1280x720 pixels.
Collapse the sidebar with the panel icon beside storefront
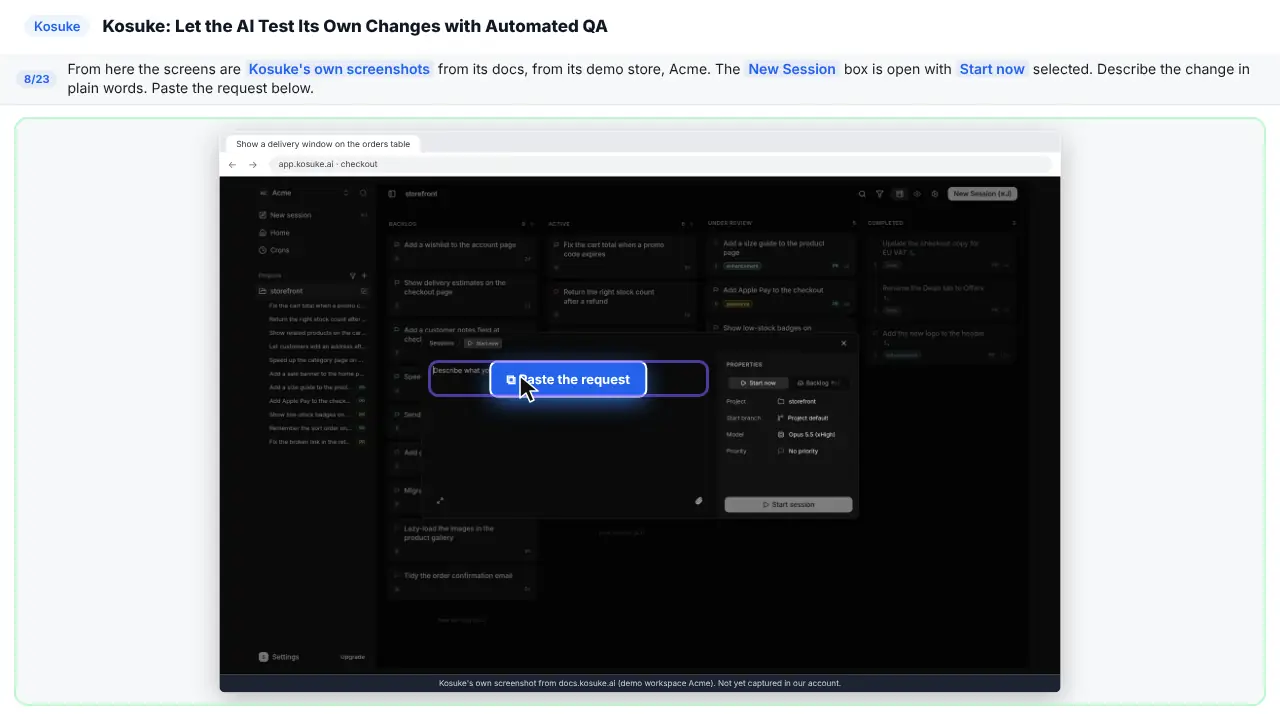392,194
